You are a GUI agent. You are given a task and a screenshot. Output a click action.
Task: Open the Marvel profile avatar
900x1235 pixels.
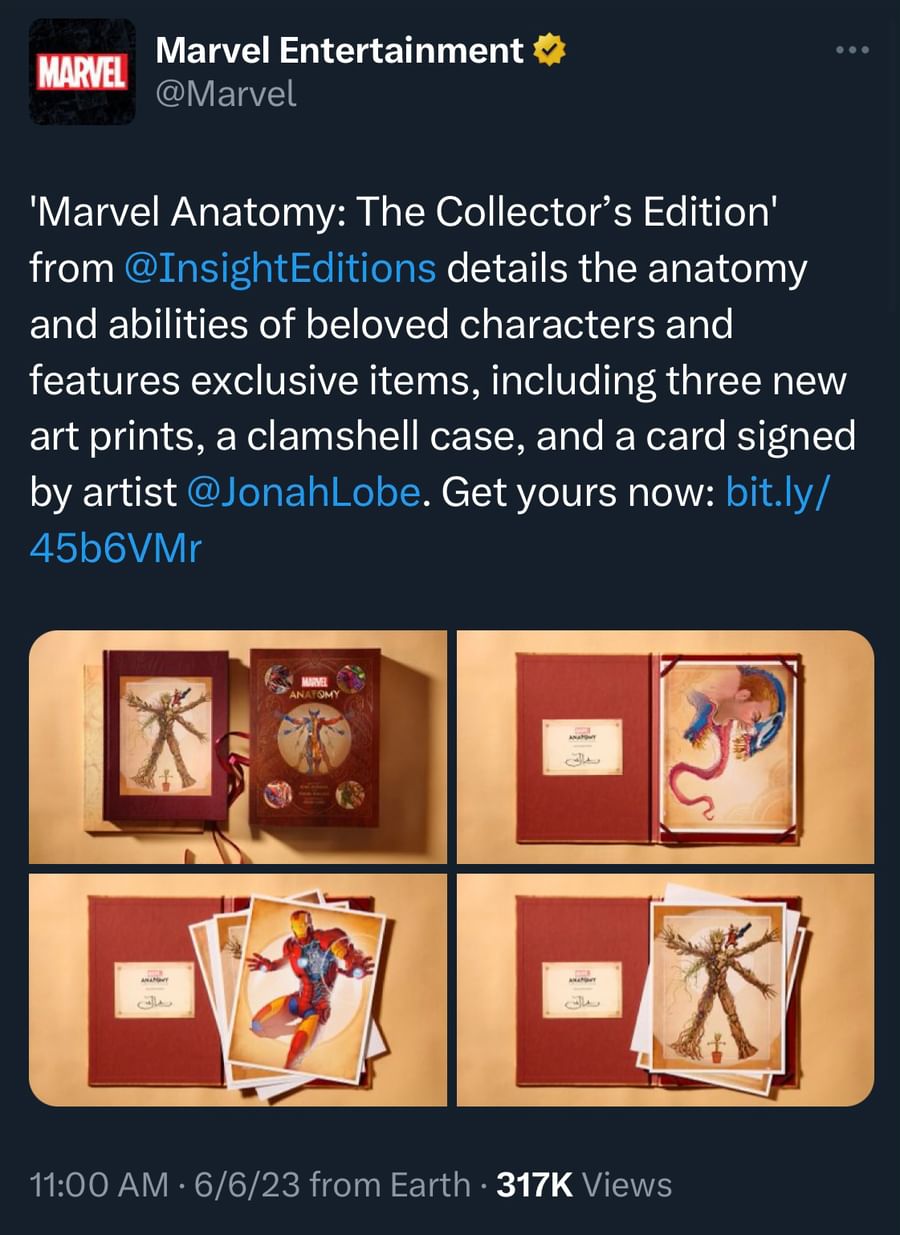click(82, 71)
